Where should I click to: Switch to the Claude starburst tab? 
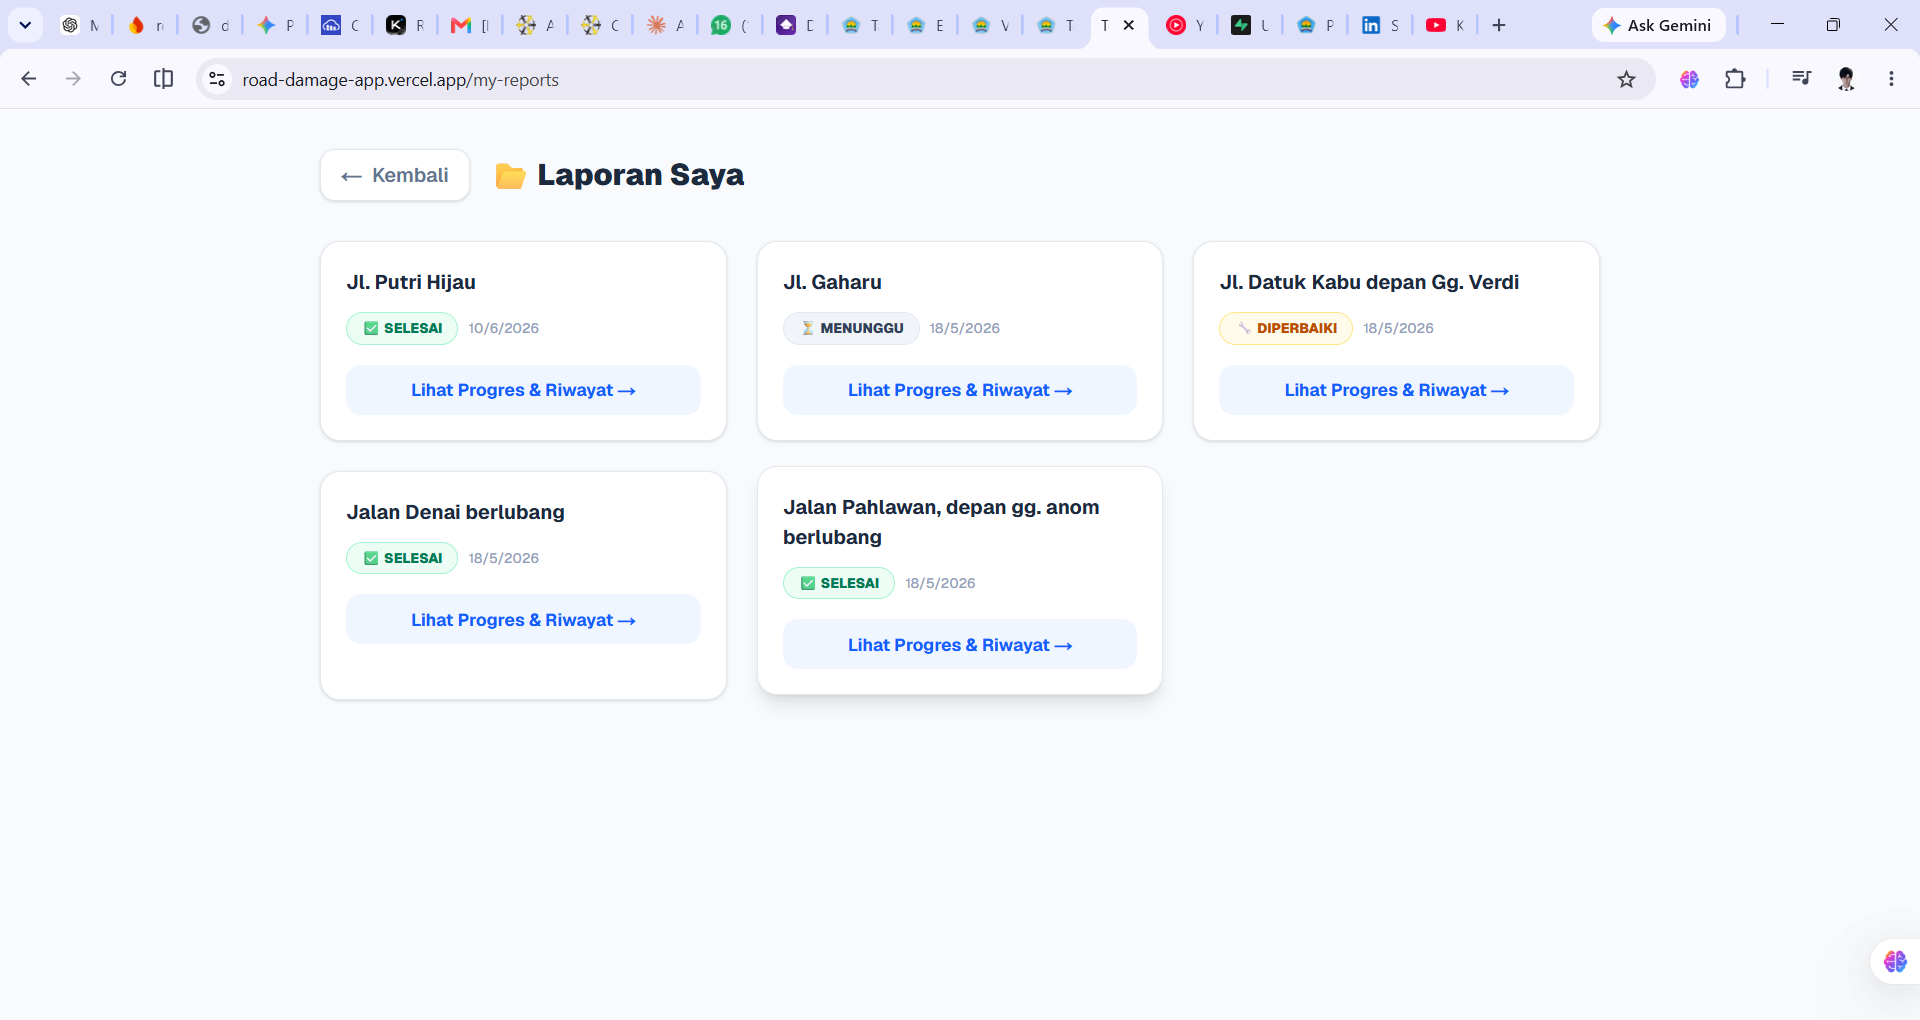point(666,25)
